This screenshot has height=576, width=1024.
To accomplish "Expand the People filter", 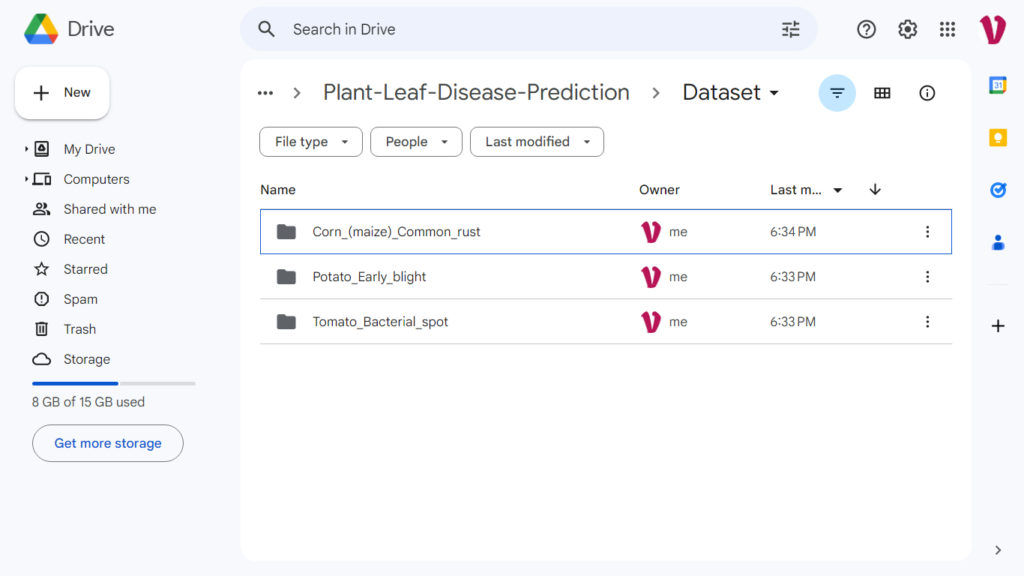I will tap(416, 142).
